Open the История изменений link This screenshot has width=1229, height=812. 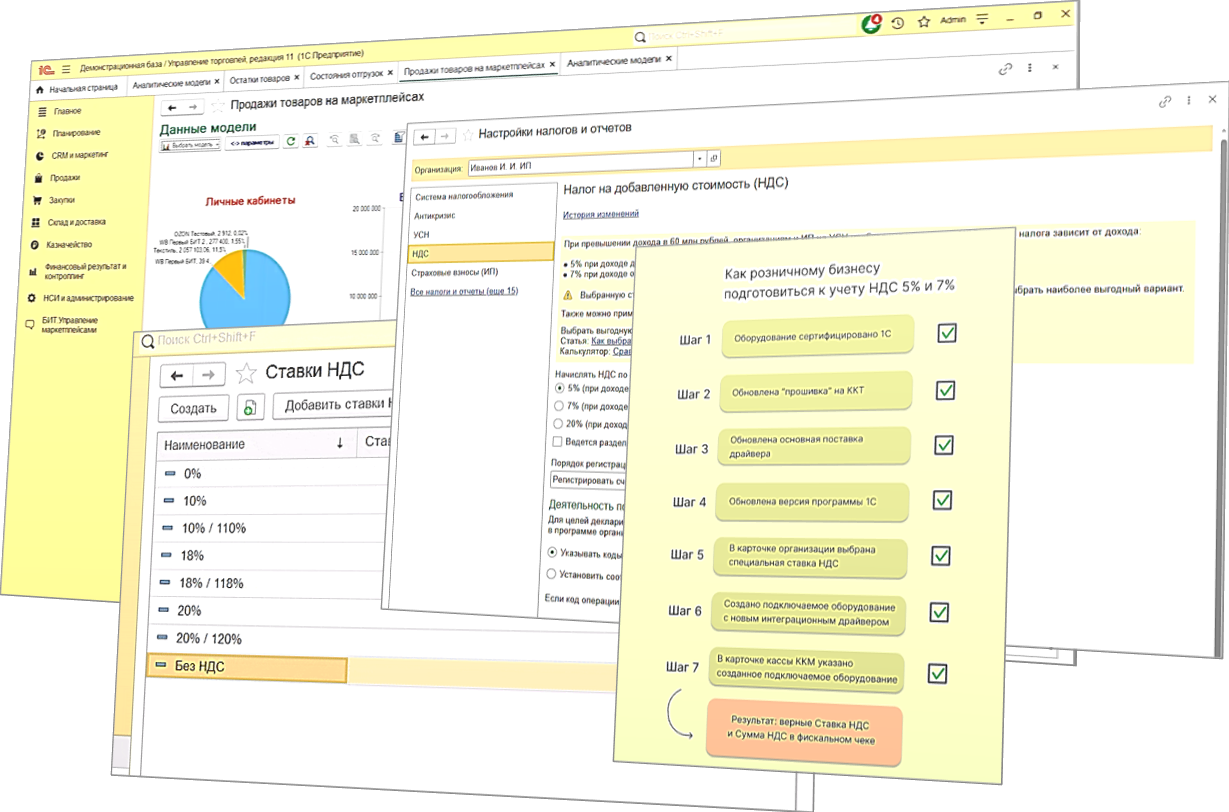tap(600, 214)
